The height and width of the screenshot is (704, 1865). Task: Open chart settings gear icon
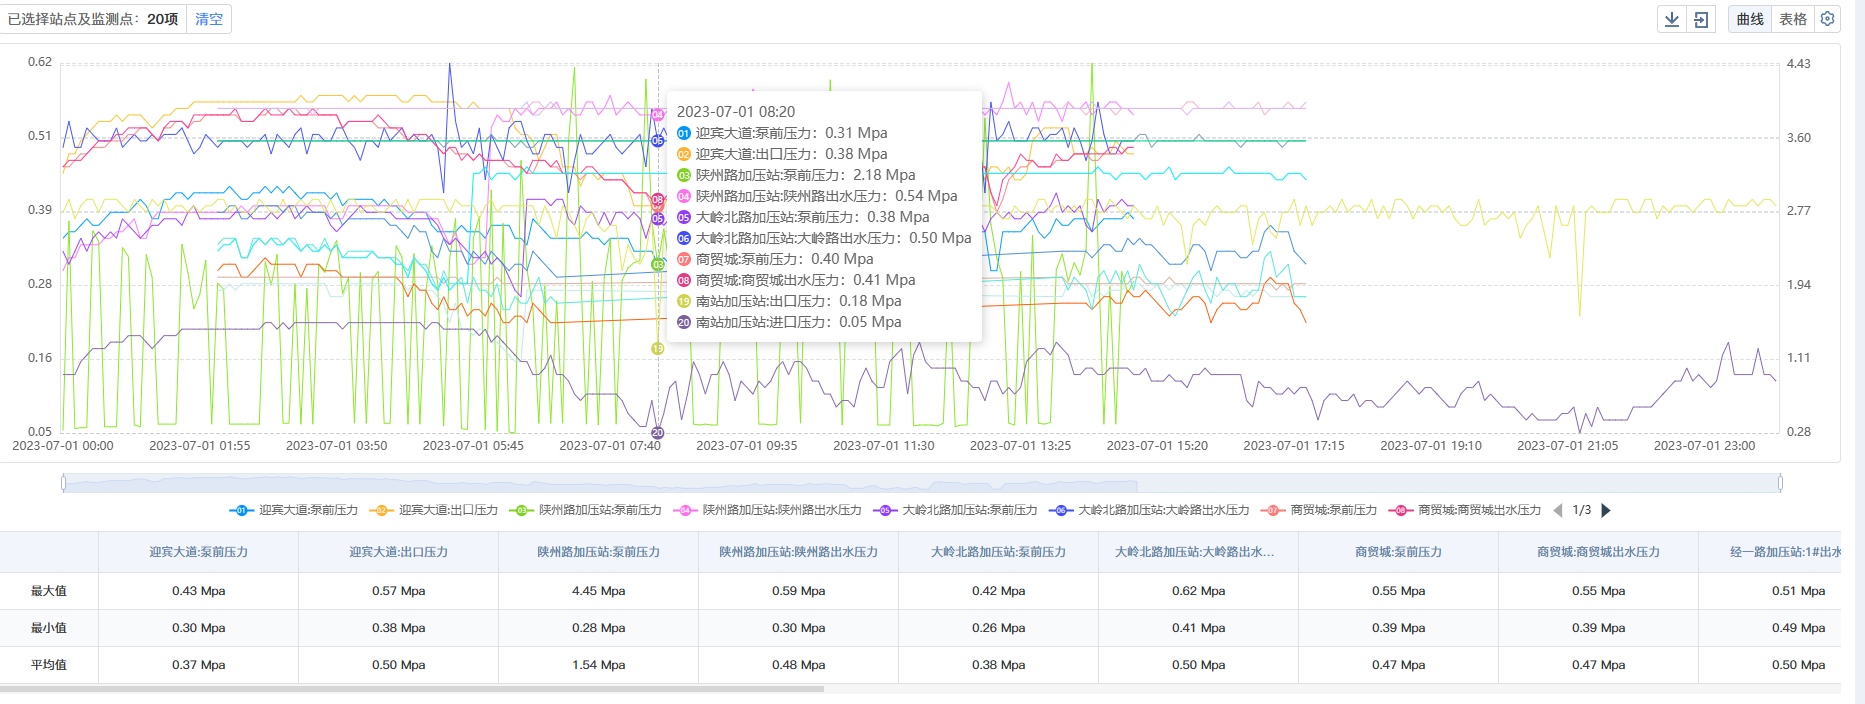1827,19
